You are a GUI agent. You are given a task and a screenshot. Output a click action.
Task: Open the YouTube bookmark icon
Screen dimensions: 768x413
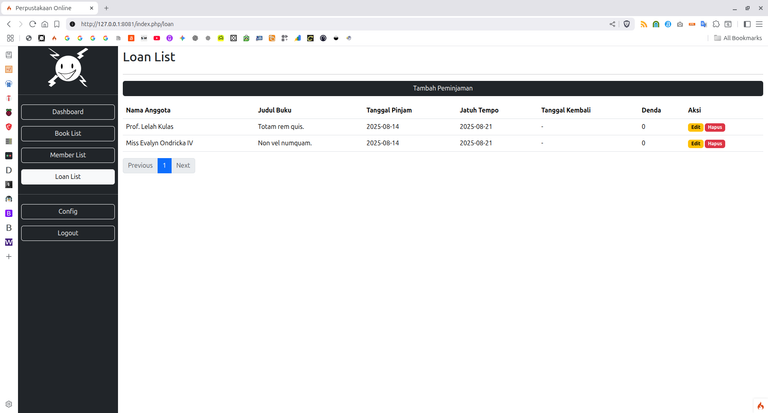(157, 38)
